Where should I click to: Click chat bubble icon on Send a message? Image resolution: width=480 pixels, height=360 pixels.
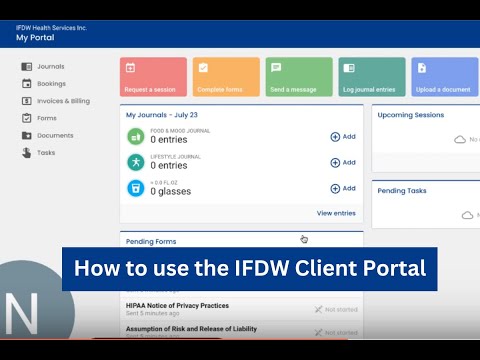(276, 68)
